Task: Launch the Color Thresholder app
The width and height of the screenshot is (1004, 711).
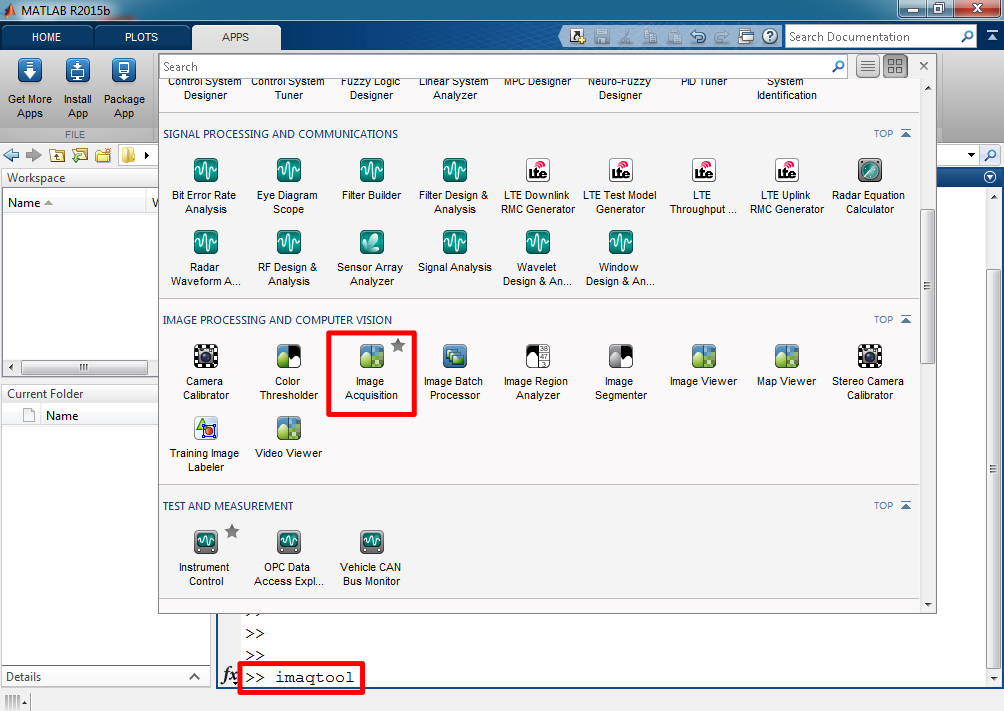Action: point(288,372)
